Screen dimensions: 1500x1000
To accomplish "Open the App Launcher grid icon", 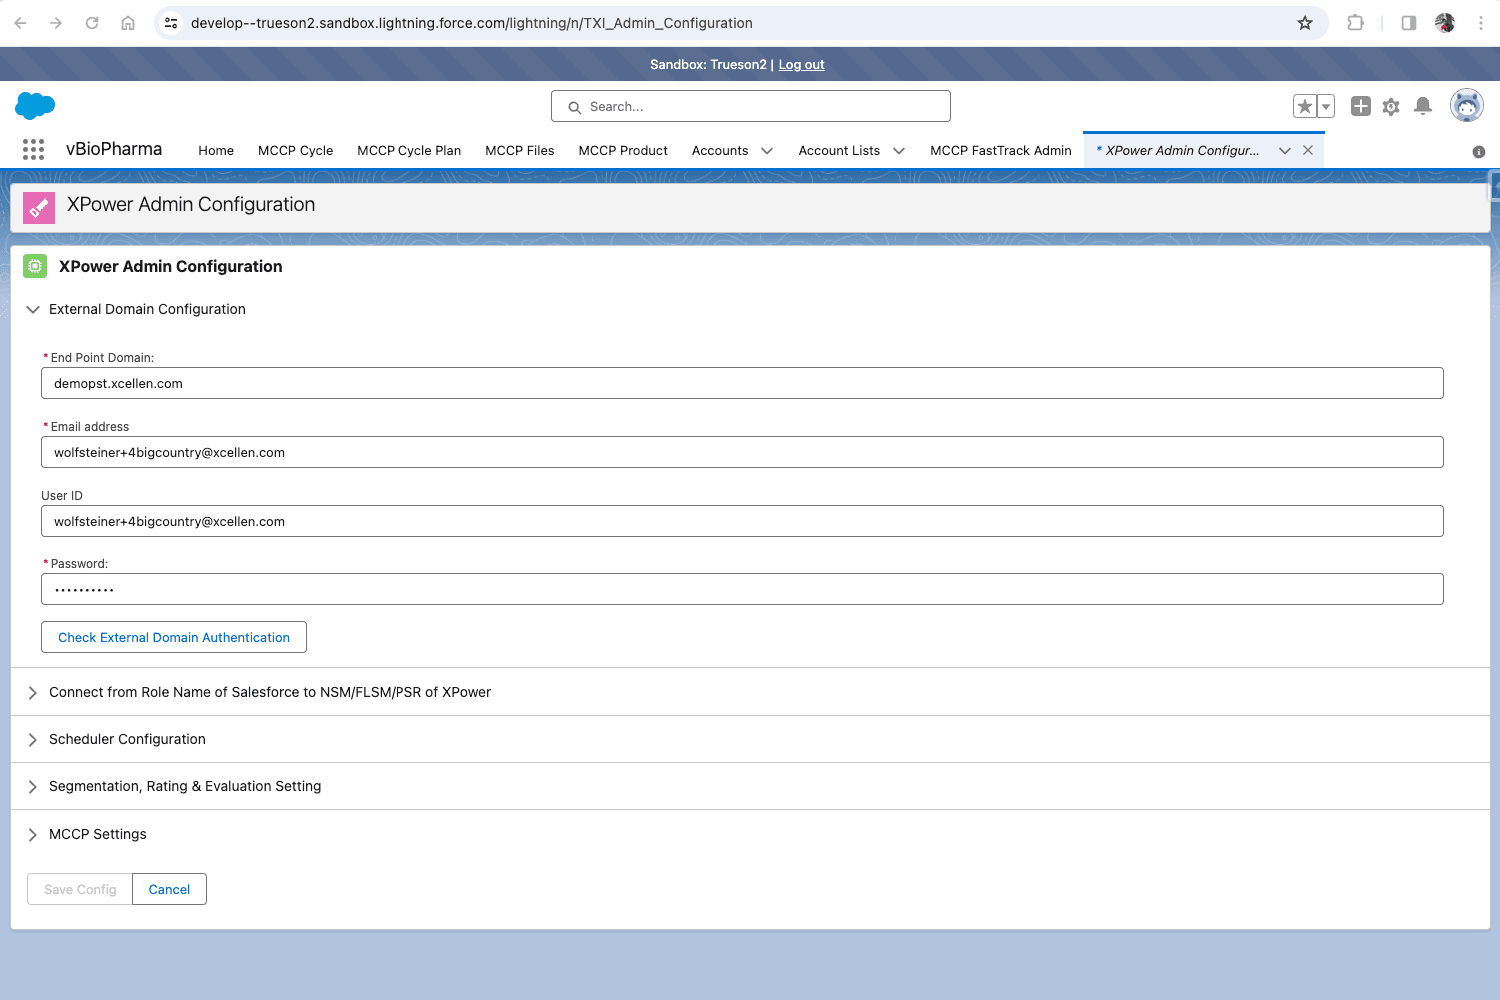I will [33, 150].
